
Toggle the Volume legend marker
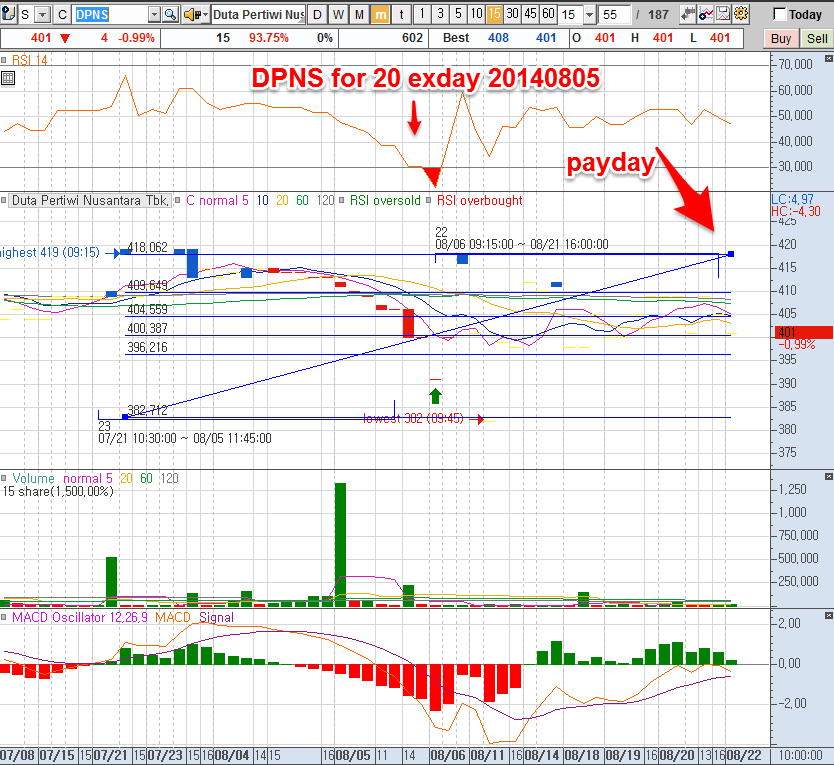coord(4,478)
